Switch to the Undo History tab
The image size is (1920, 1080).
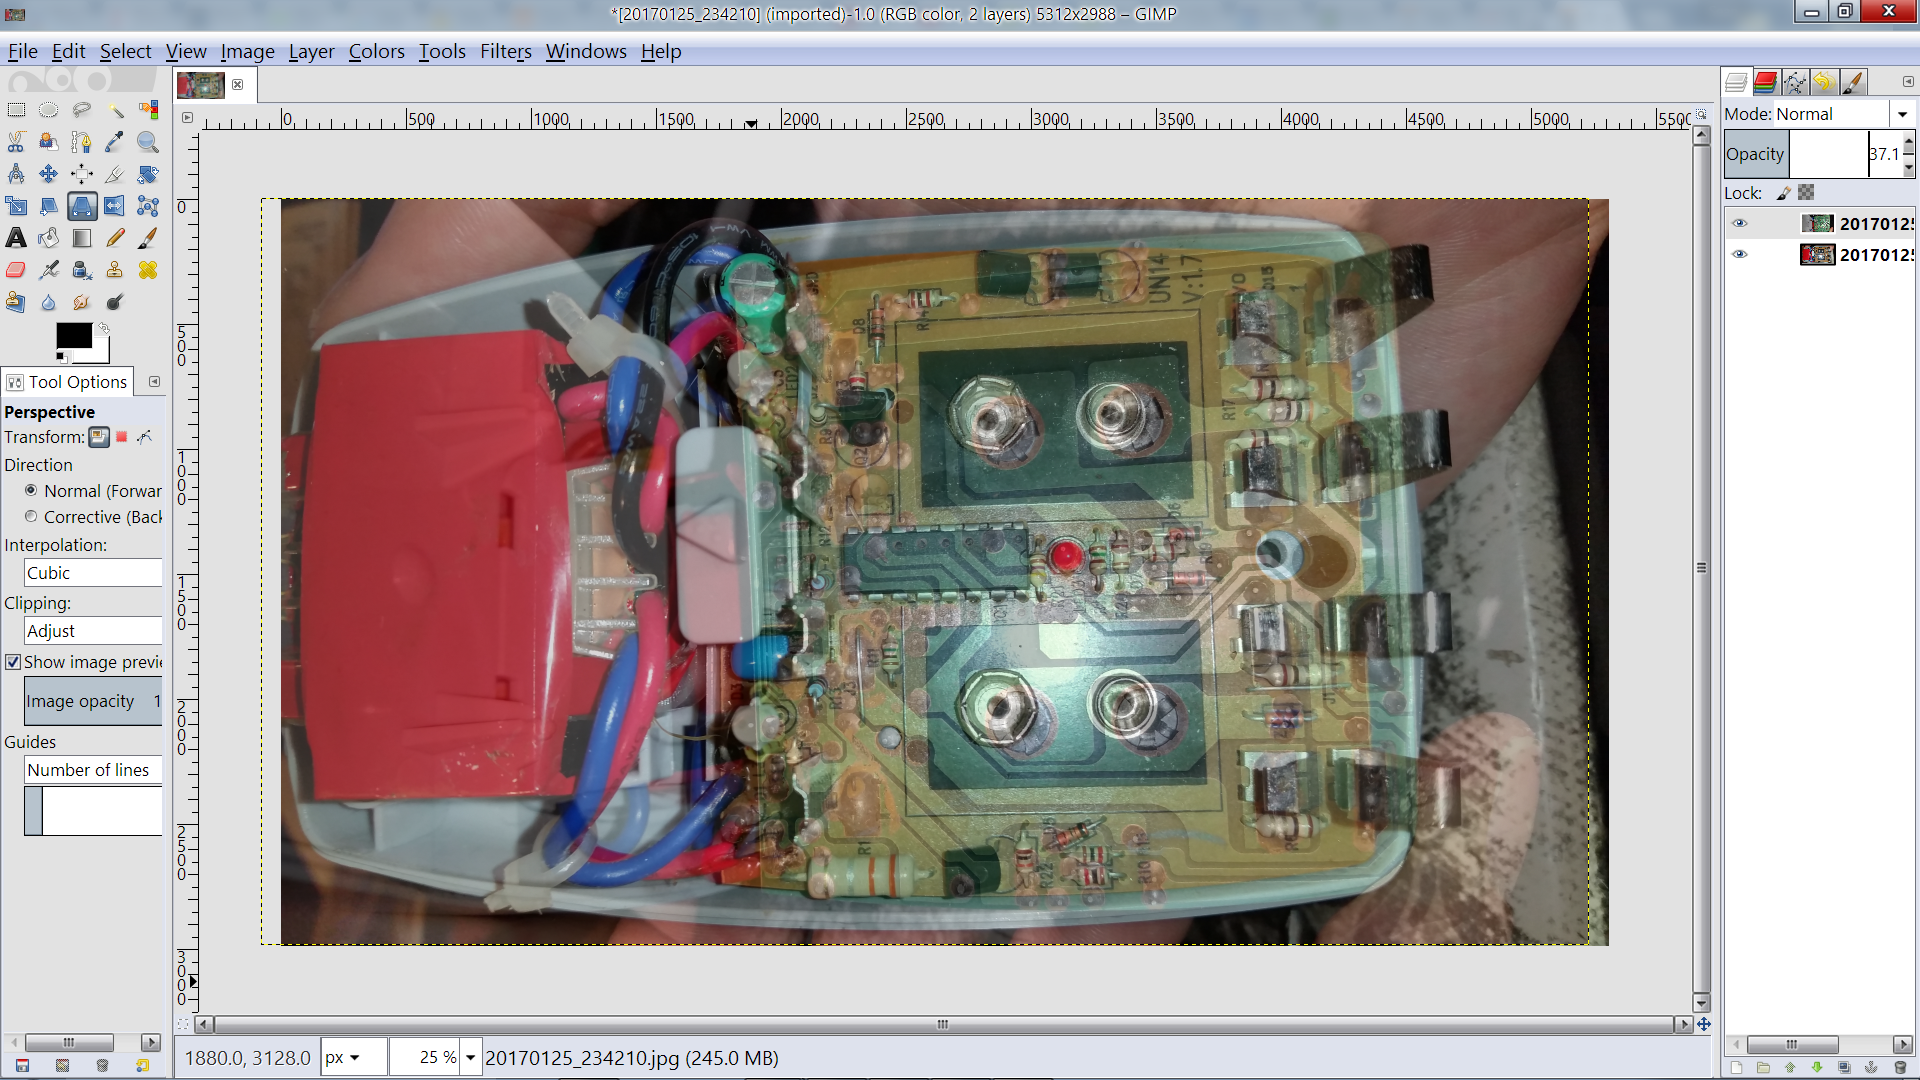(1823, 82)
